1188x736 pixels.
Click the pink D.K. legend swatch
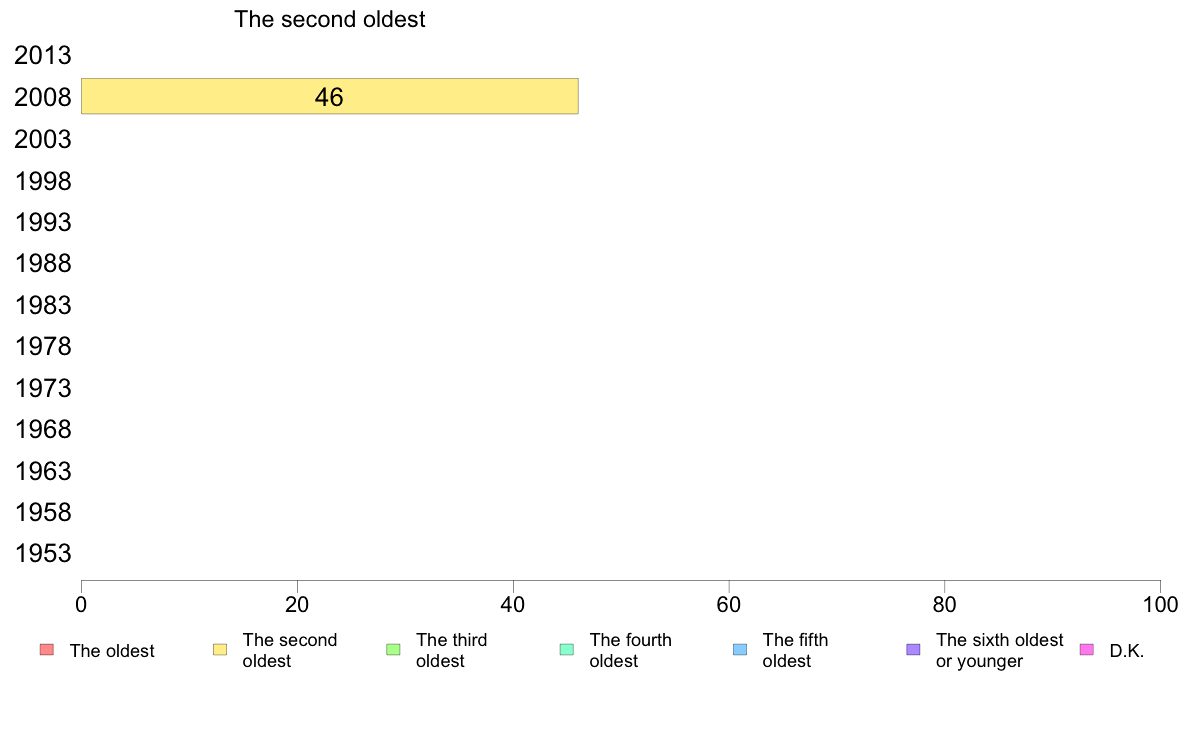click(x=1086, y=650)
